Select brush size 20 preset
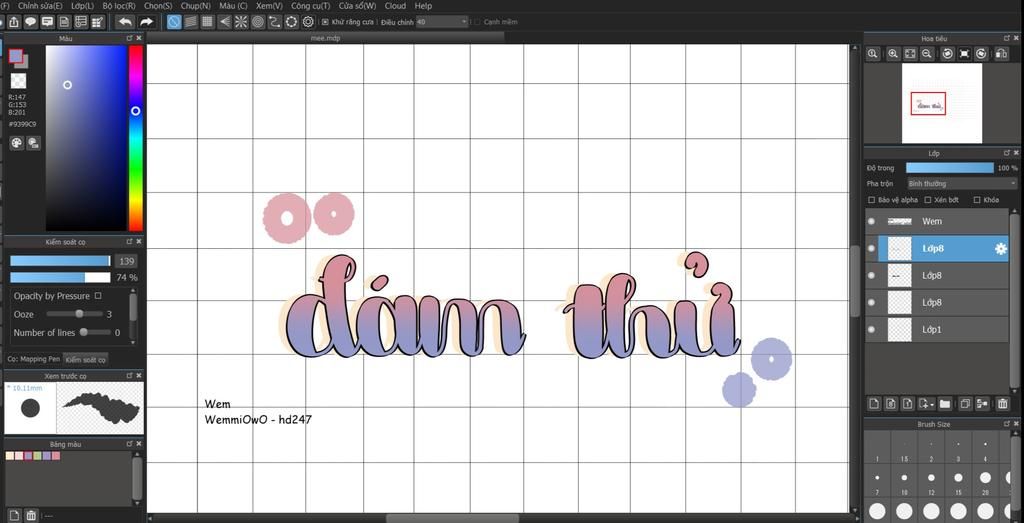Image resolution: width=1024 pixels, height=523 pixels. (985, 481)
